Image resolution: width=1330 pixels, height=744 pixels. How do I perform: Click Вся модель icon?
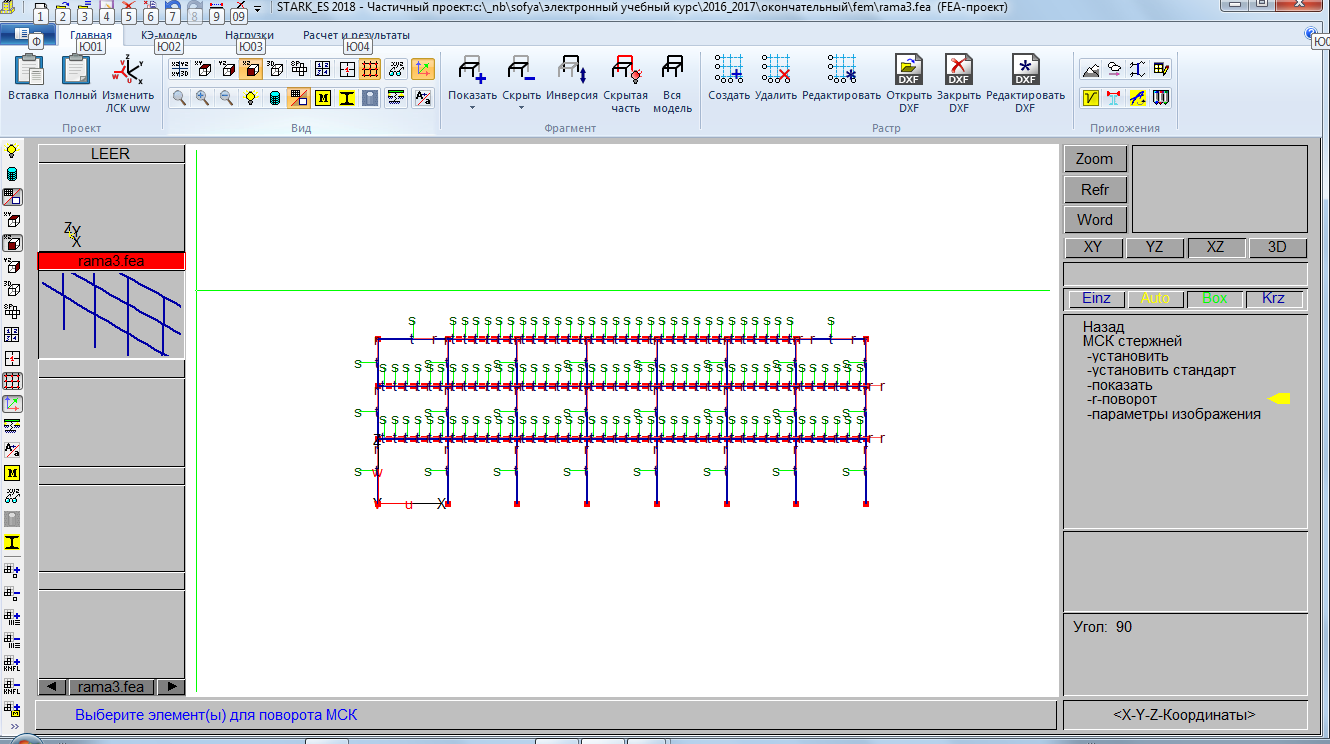tap(673, 70)
